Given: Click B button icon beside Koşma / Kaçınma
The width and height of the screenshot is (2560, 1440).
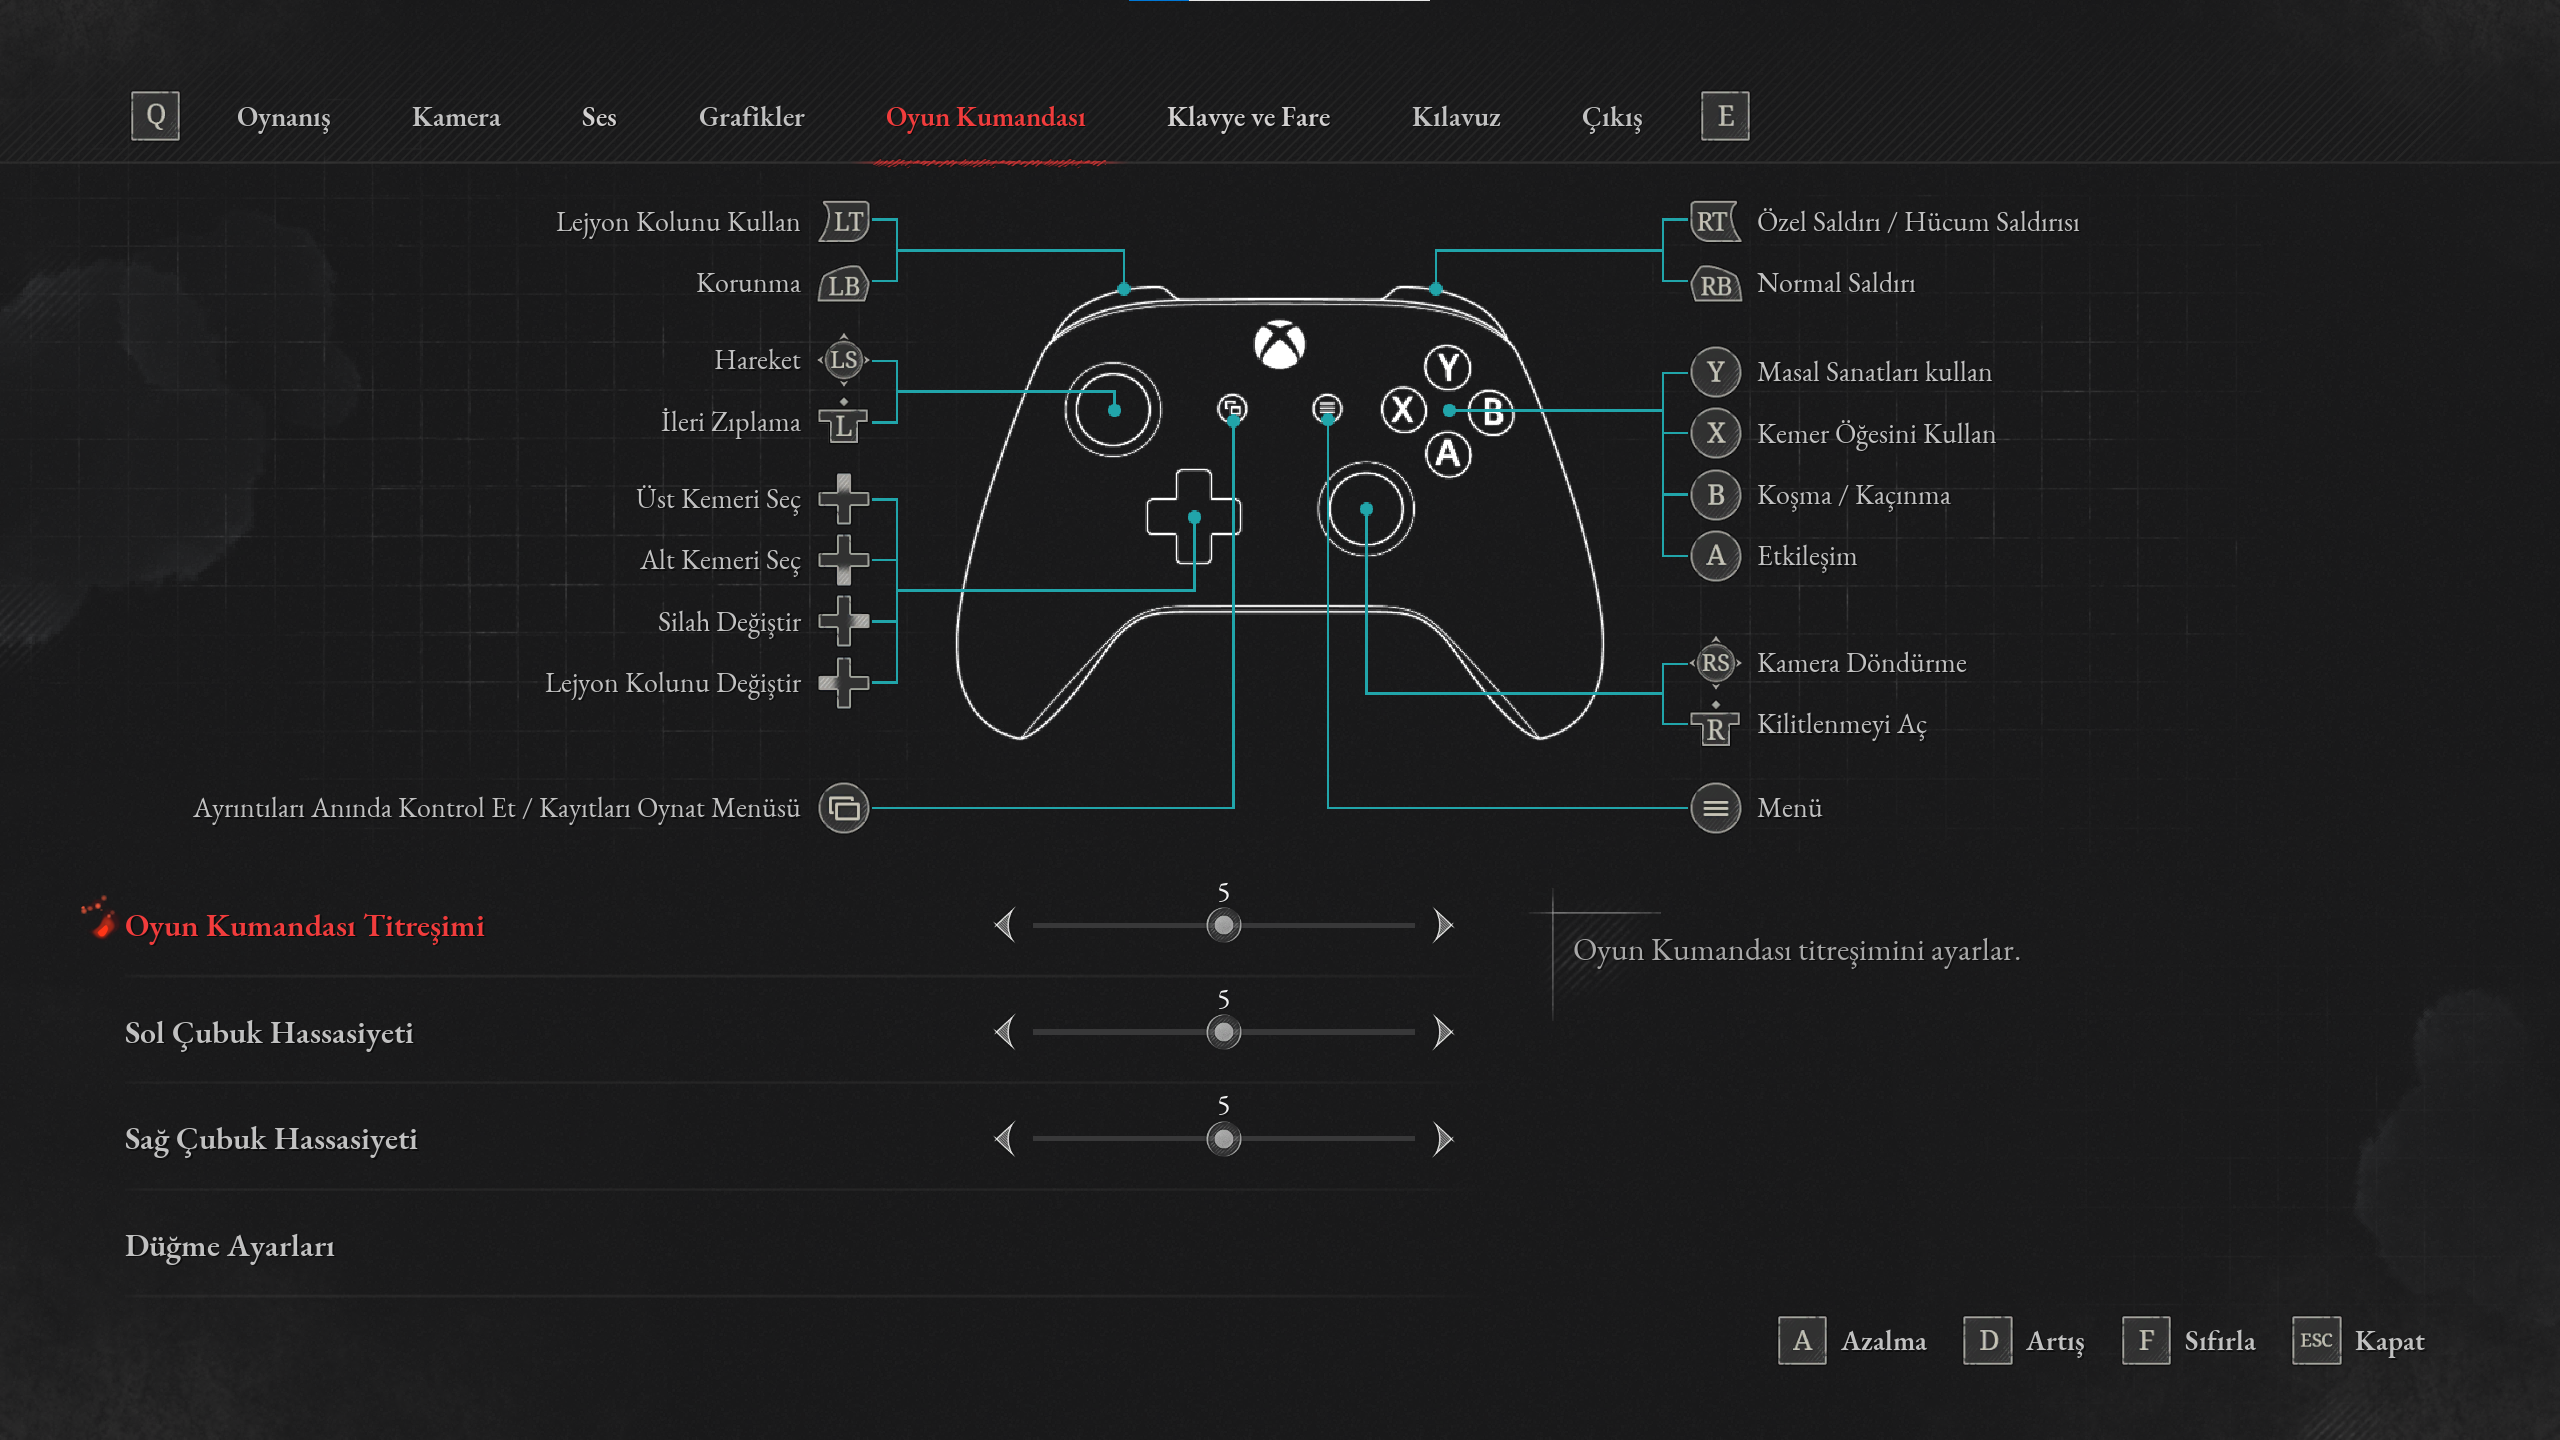Looking at the screenshot, I should (1716, 495).
